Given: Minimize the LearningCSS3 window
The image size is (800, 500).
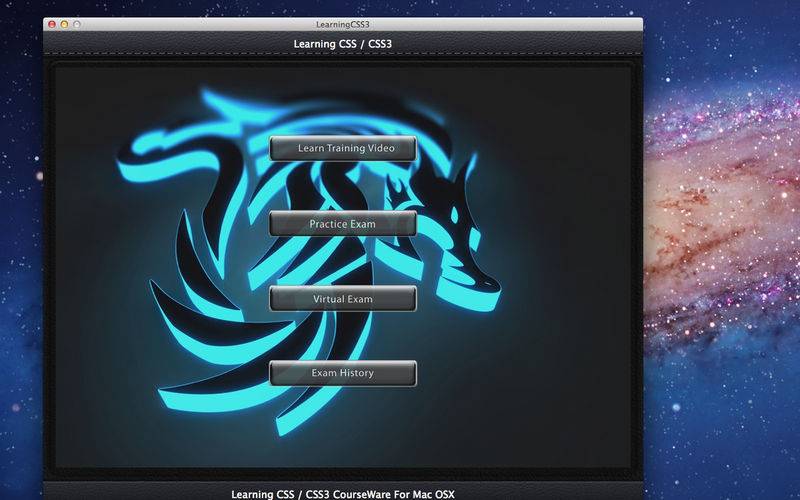Looking at the screenshot, I should (64, 24).
